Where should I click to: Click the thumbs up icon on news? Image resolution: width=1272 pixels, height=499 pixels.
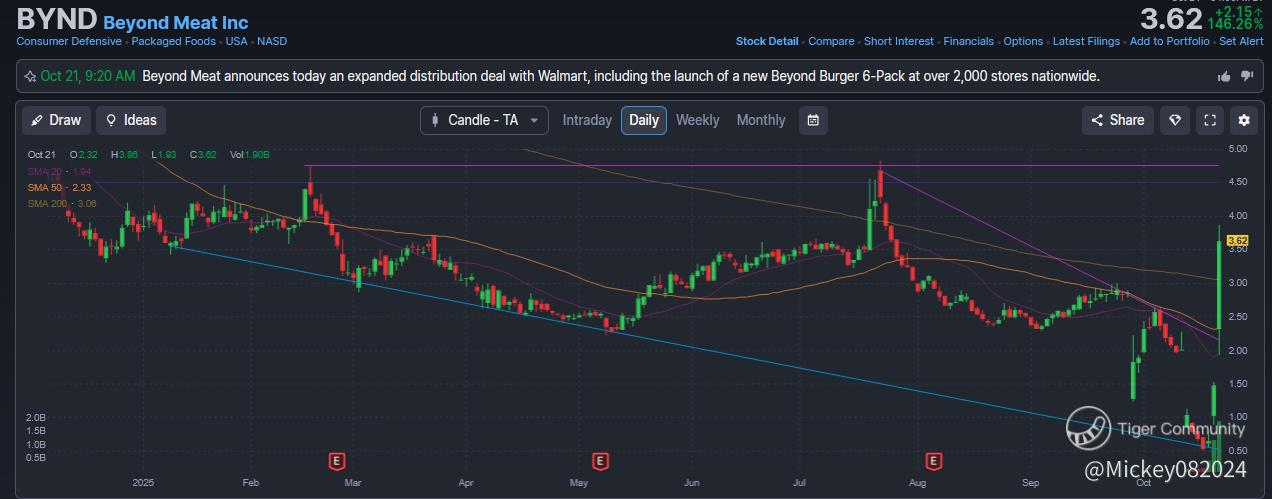click(1224, 76)
